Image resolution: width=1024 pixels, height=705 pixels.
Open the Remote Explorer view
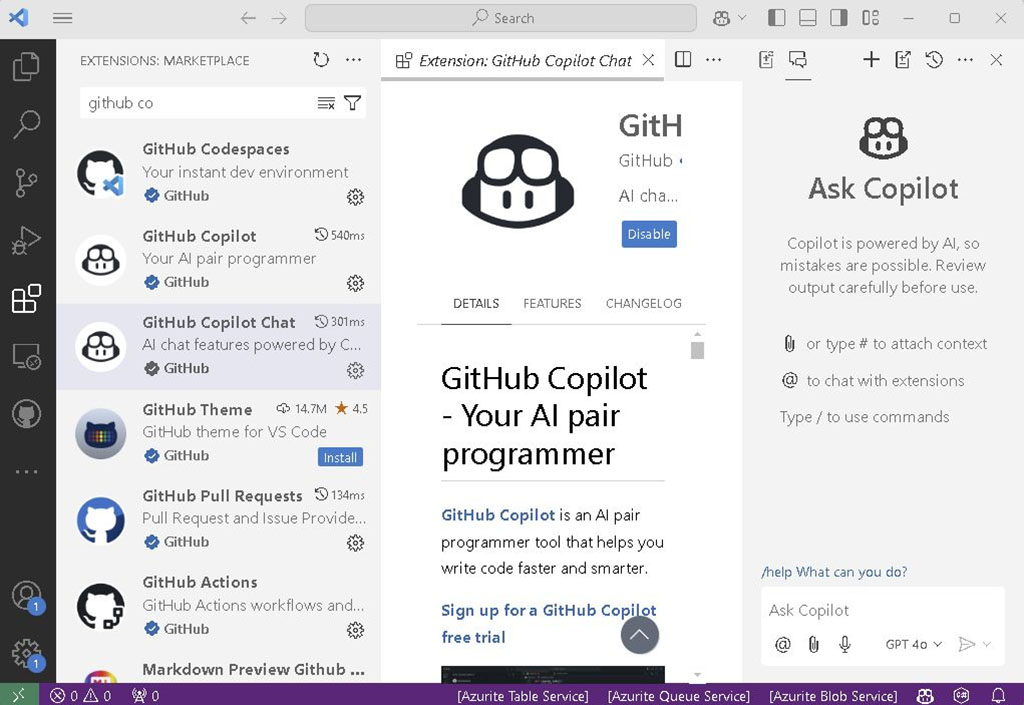click(26, 356)
